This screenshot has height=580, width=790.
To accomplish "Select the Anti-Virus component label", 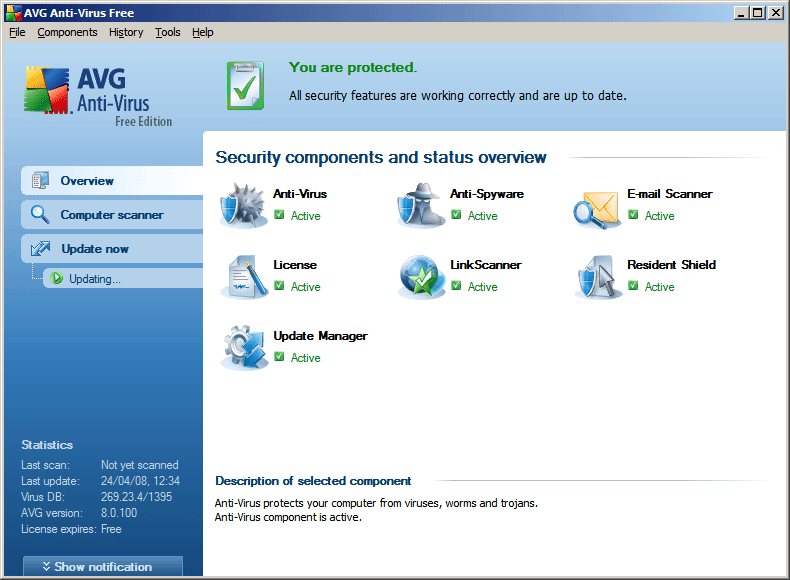I will 300,194.
